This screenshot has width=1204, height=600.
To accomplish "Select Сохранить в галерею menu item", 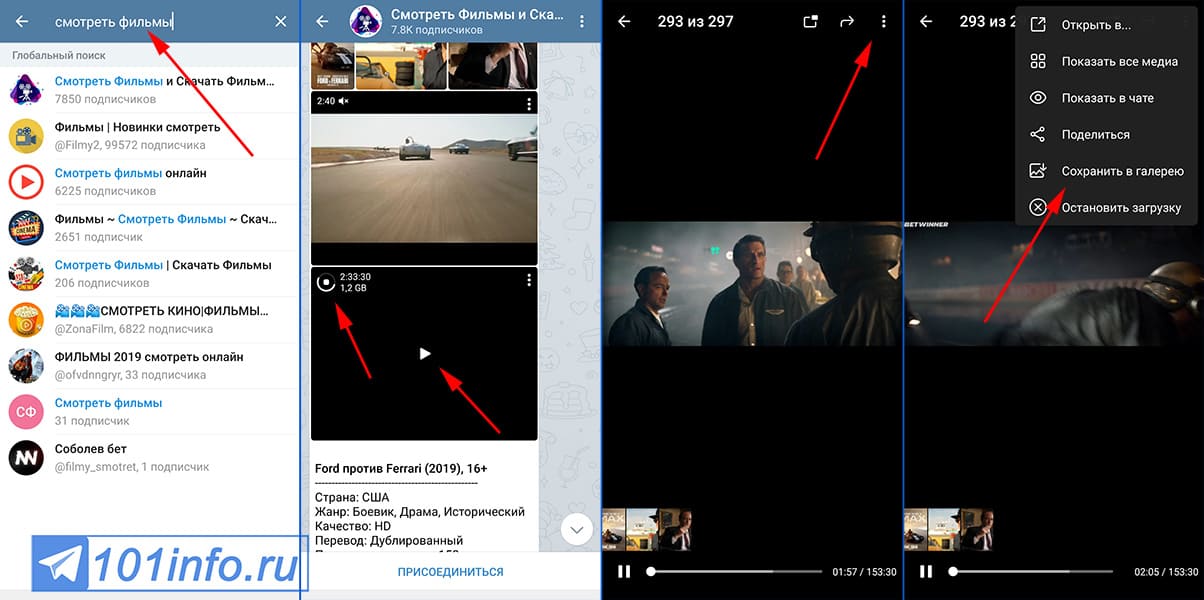I will point(1122,171).
